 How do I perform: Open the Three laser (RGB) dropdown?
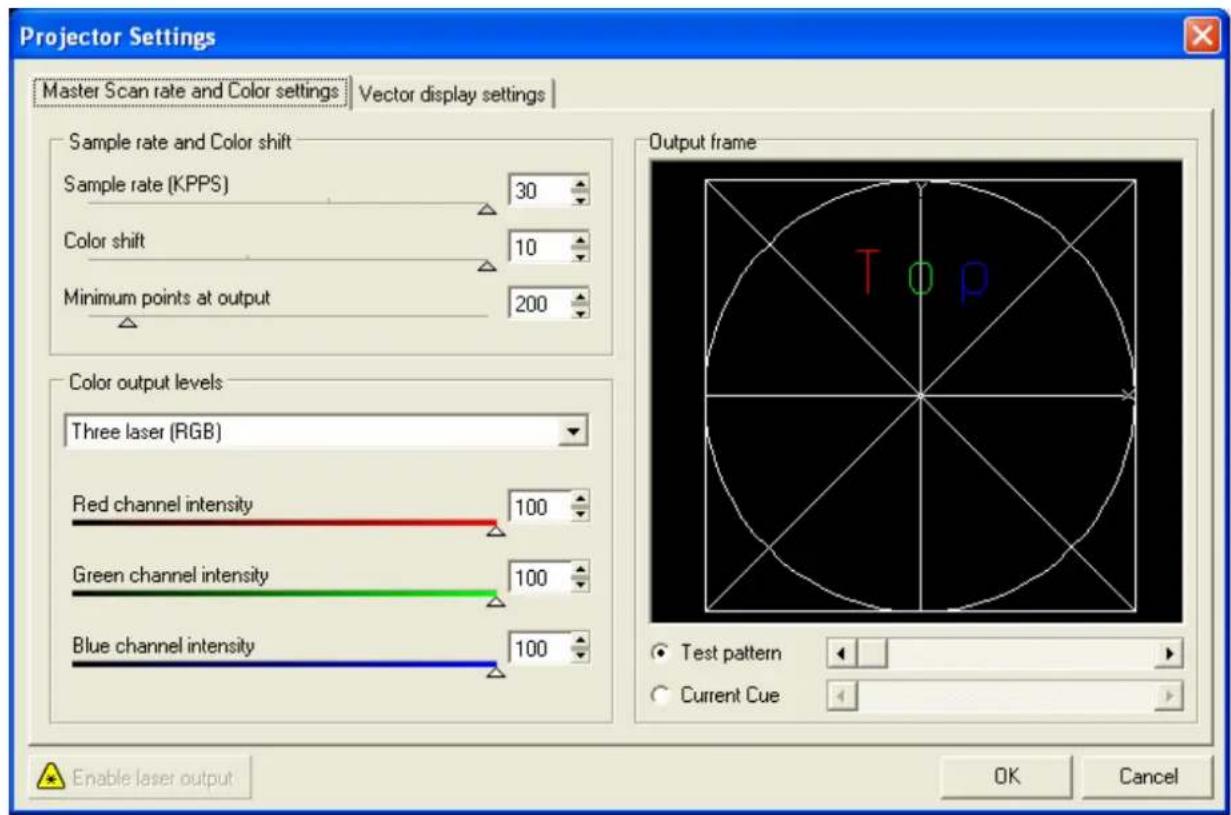click(573, 432)
